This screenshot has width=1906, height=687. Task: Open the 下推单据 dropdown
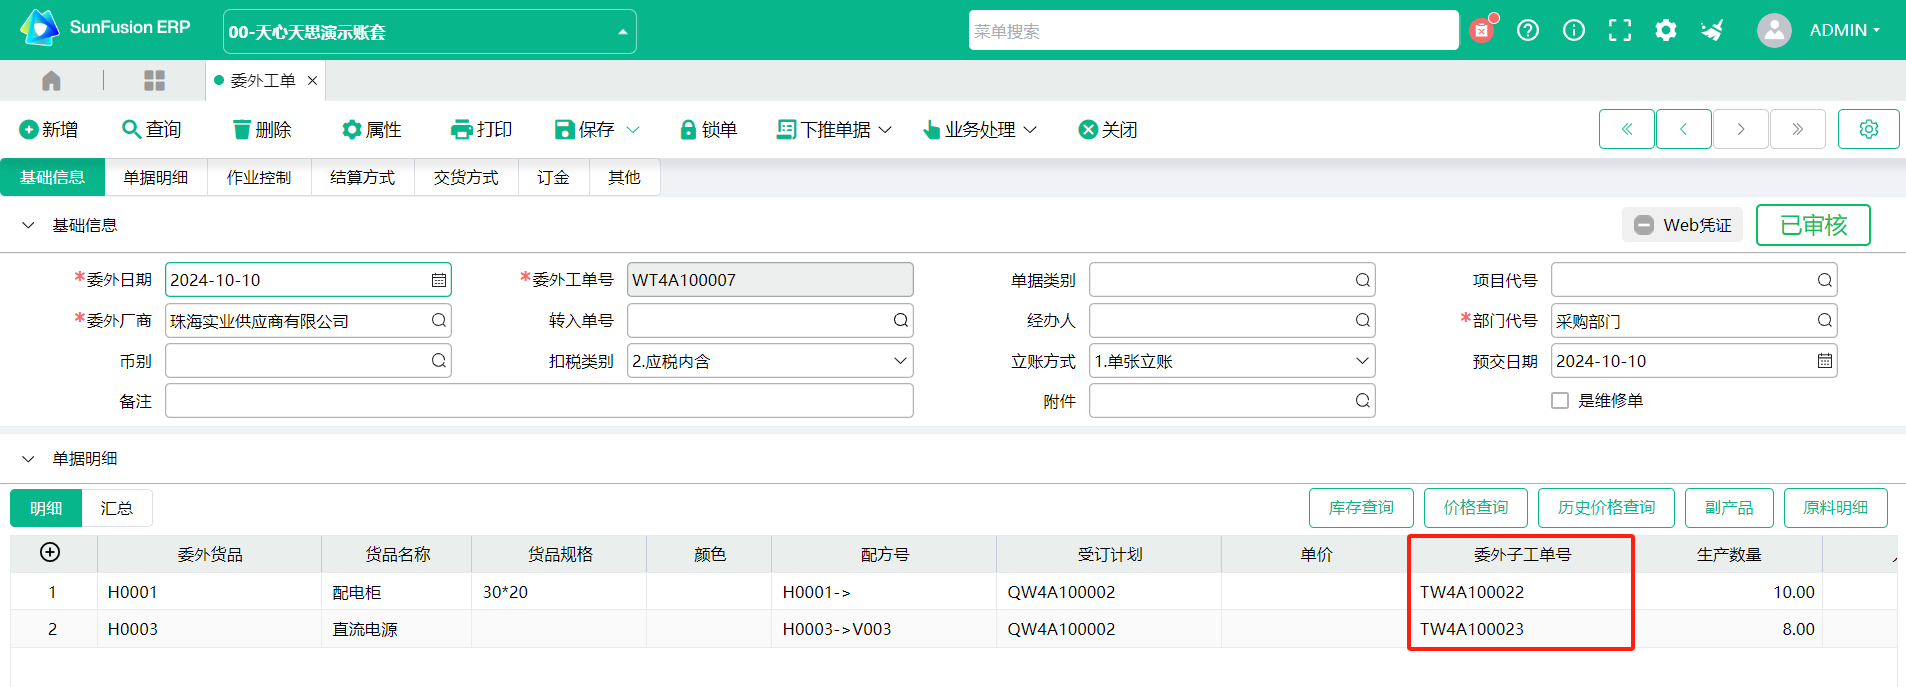pos(834,129)
